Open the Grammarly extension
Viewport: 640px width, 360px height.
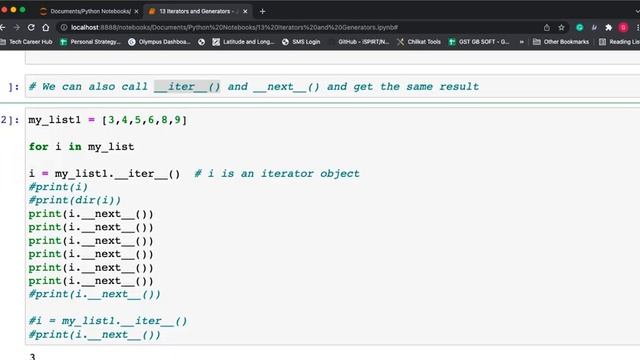(x=579, y=27)
